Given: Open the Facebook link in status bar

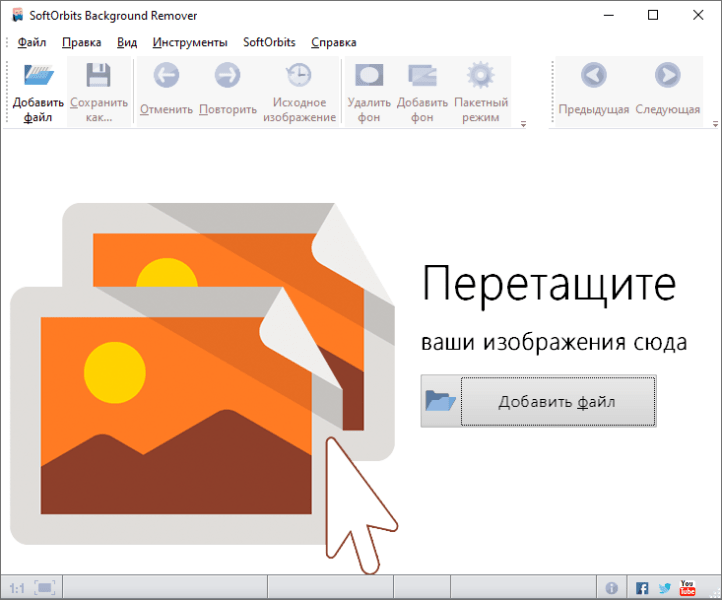Looking at the screenshot, I should point(641,588).
